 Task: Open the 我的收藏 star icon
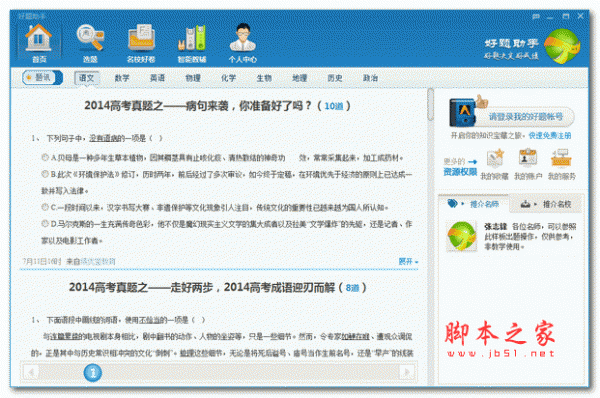pos(494,158)
